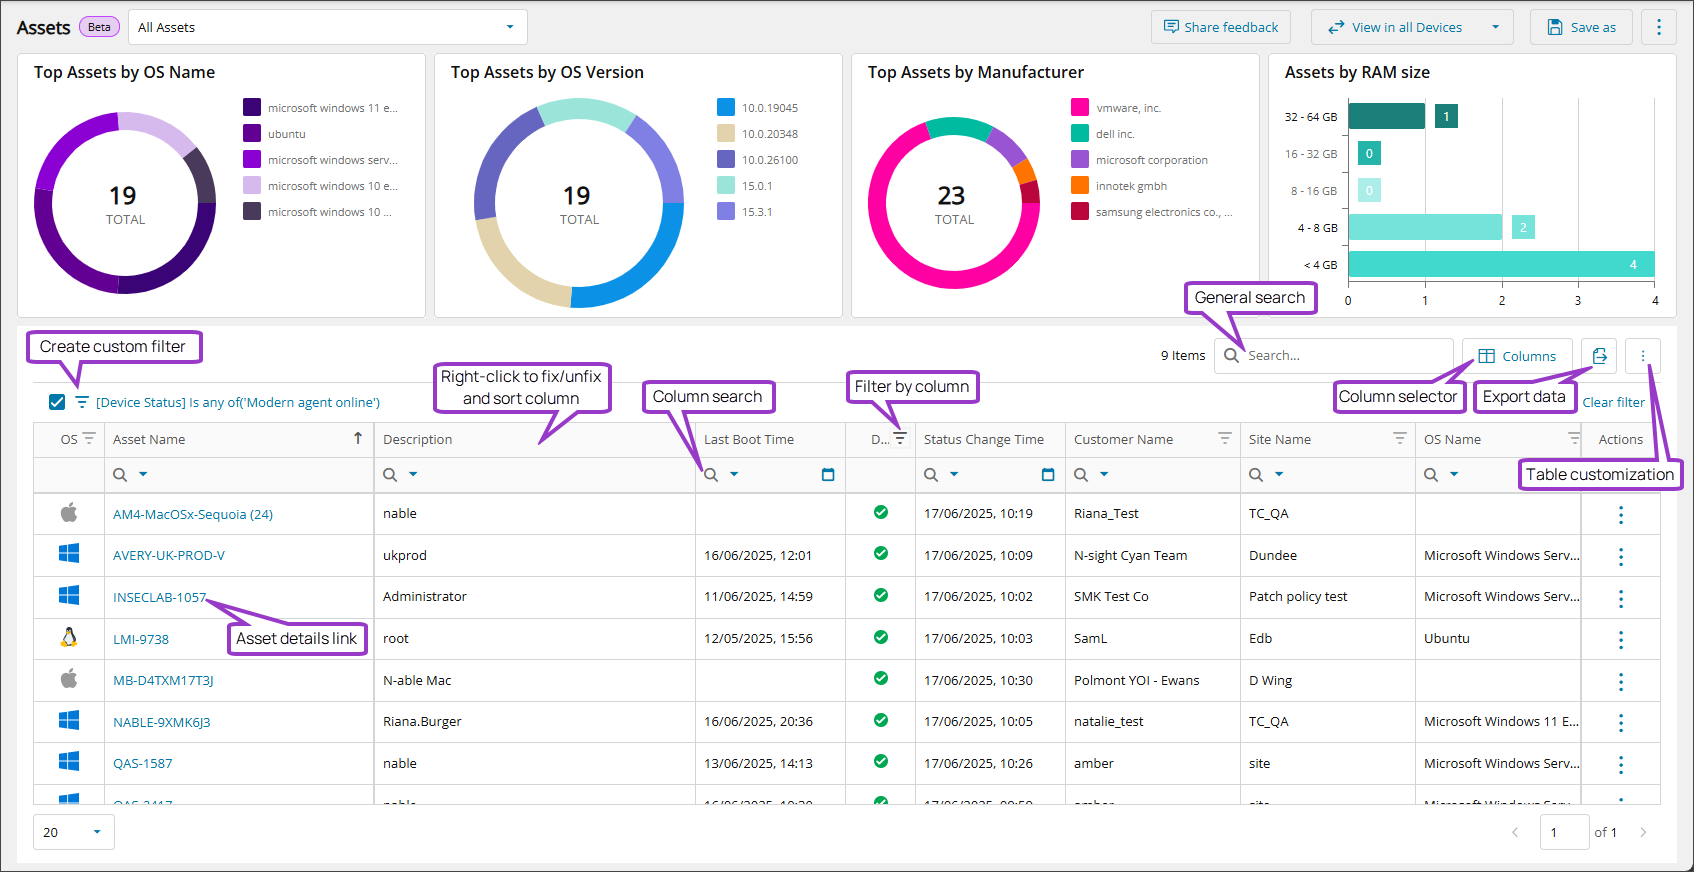Open the page size 20 dropdown
The width and height of the screenshot is (1694, 872).
coord(96,832)
